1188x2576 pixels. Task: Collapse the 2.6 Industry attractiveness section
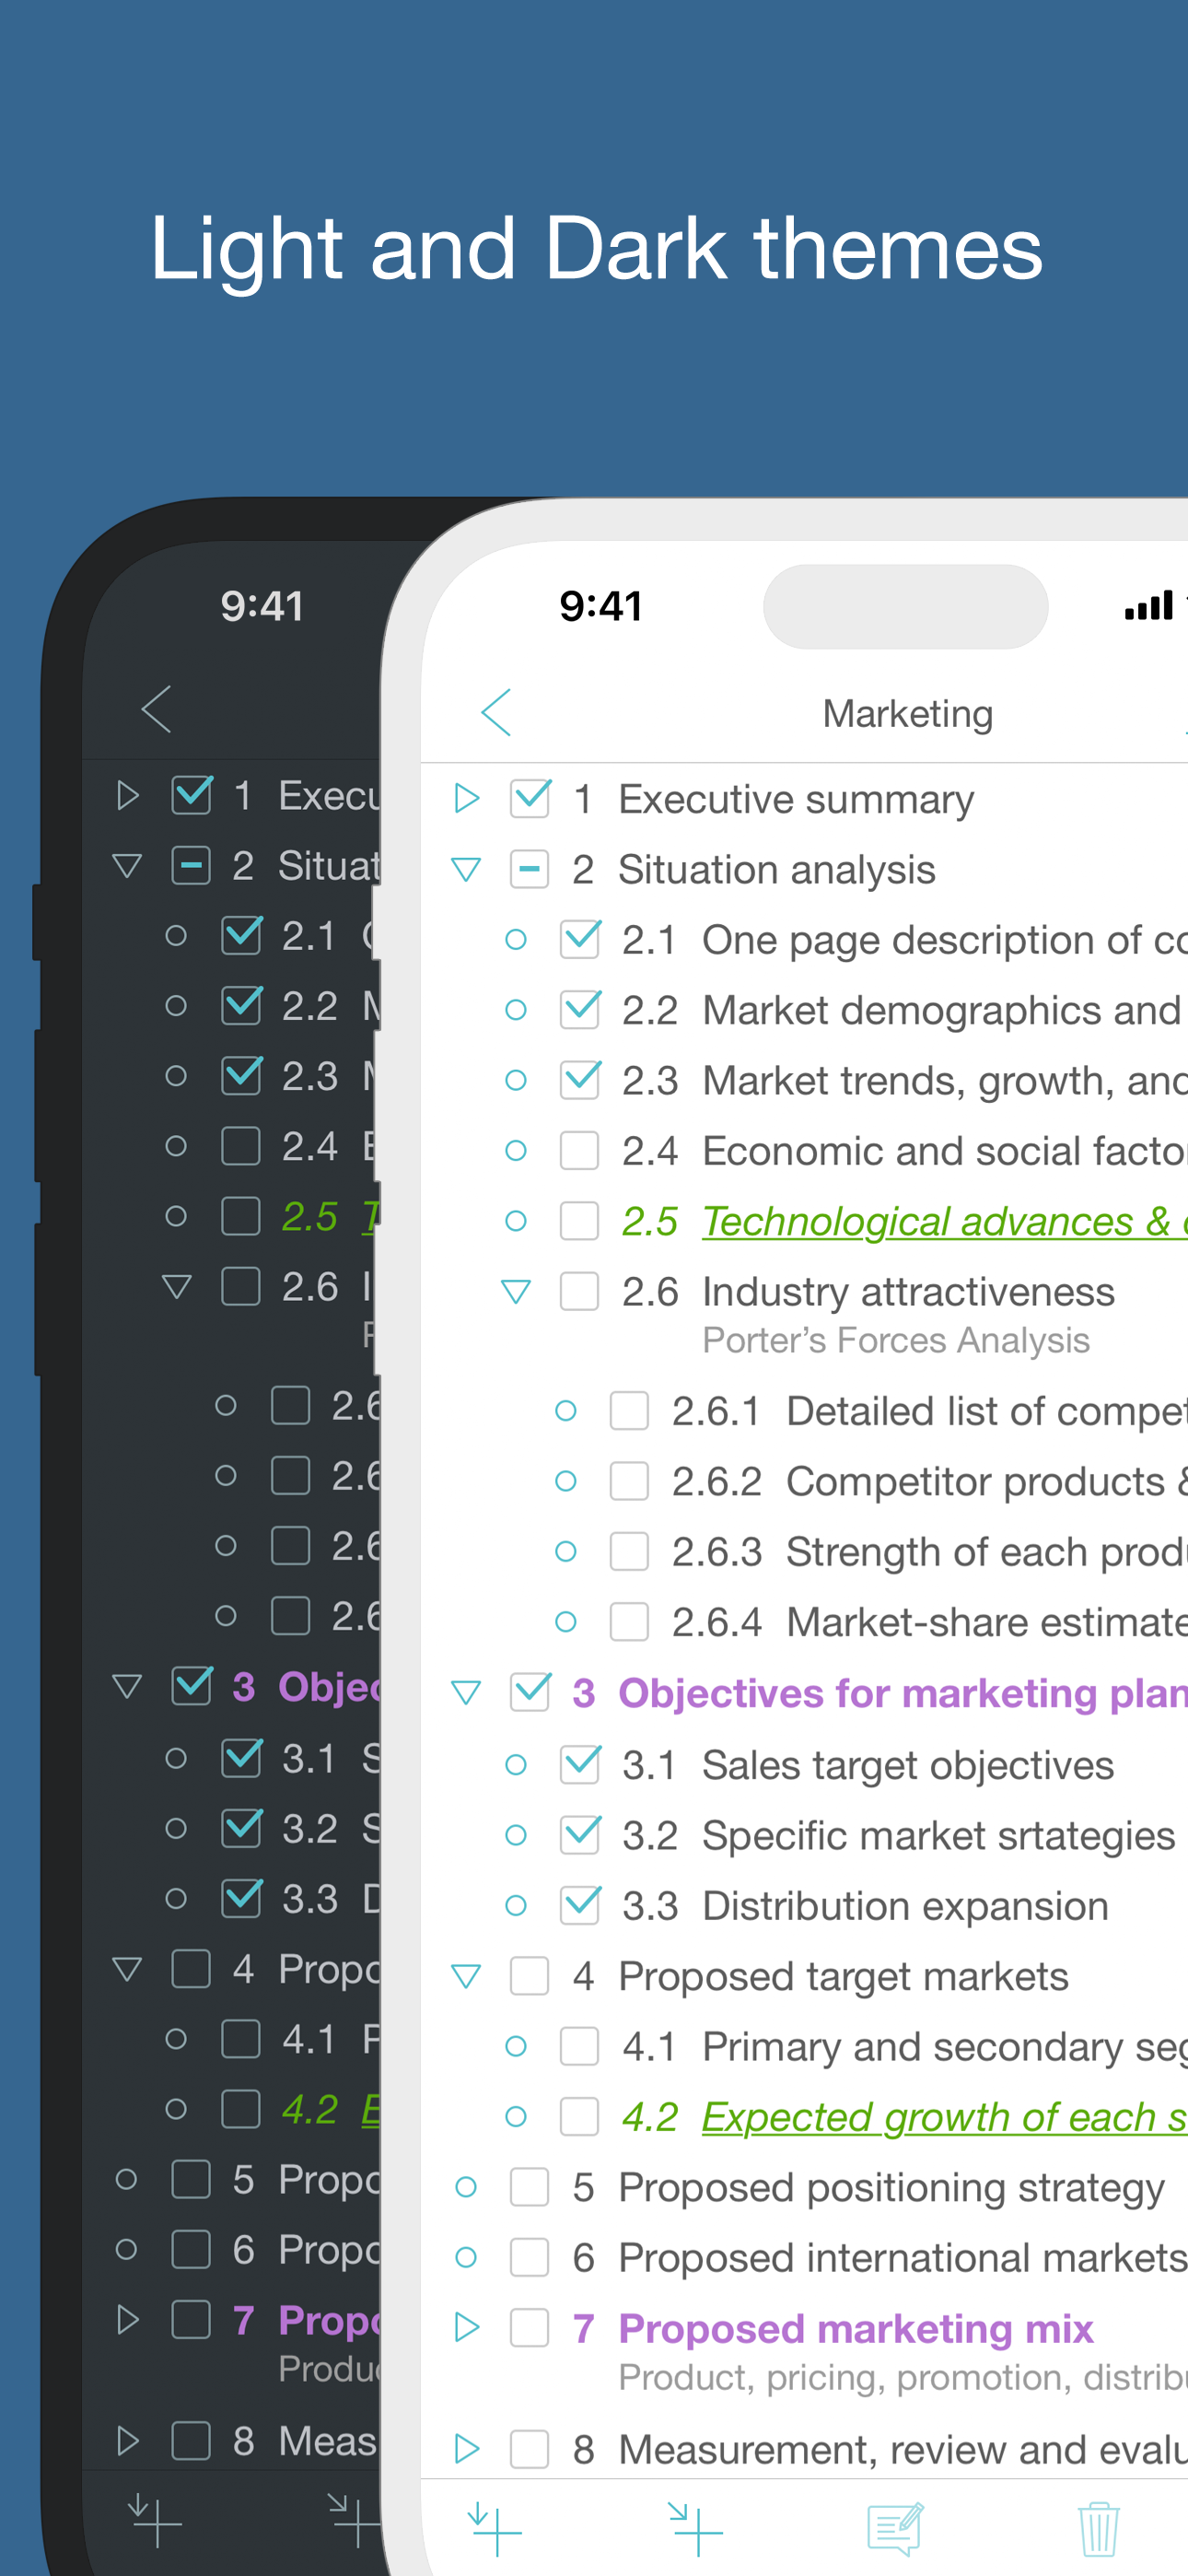(x=516, y=1292)
